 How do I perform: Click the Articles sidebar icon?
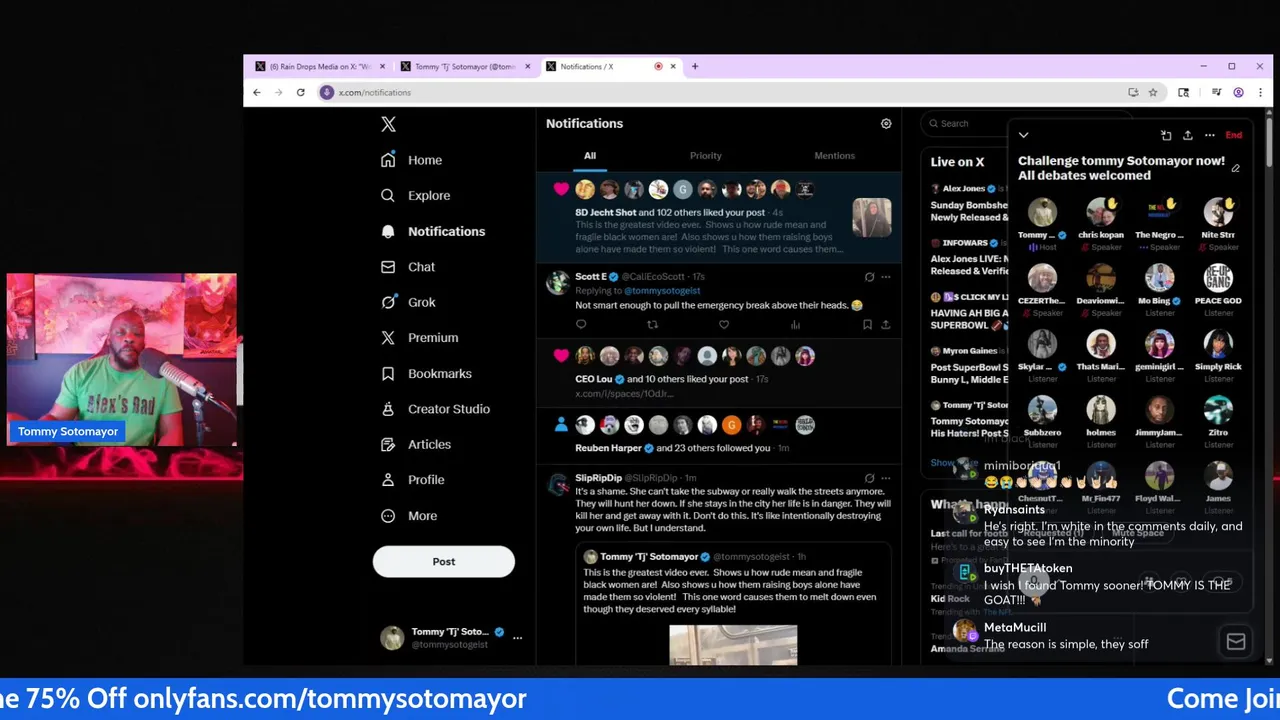pos(388,444)
